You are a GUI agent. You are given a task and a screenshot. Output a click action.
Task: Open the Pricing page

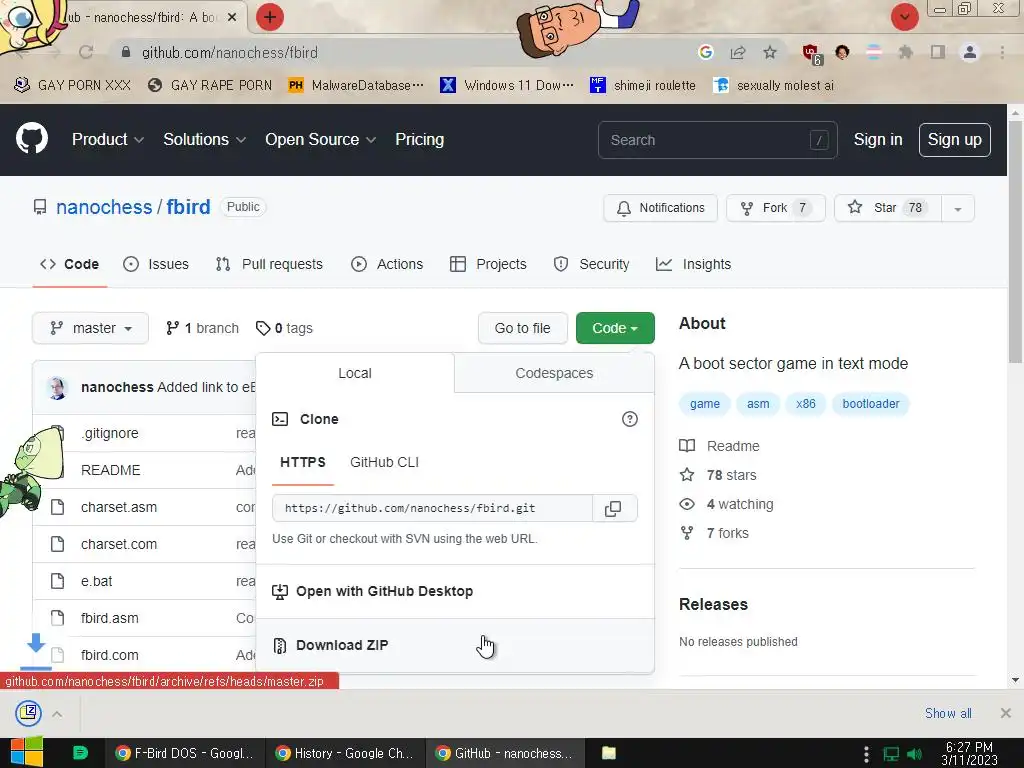coord(419,139)
